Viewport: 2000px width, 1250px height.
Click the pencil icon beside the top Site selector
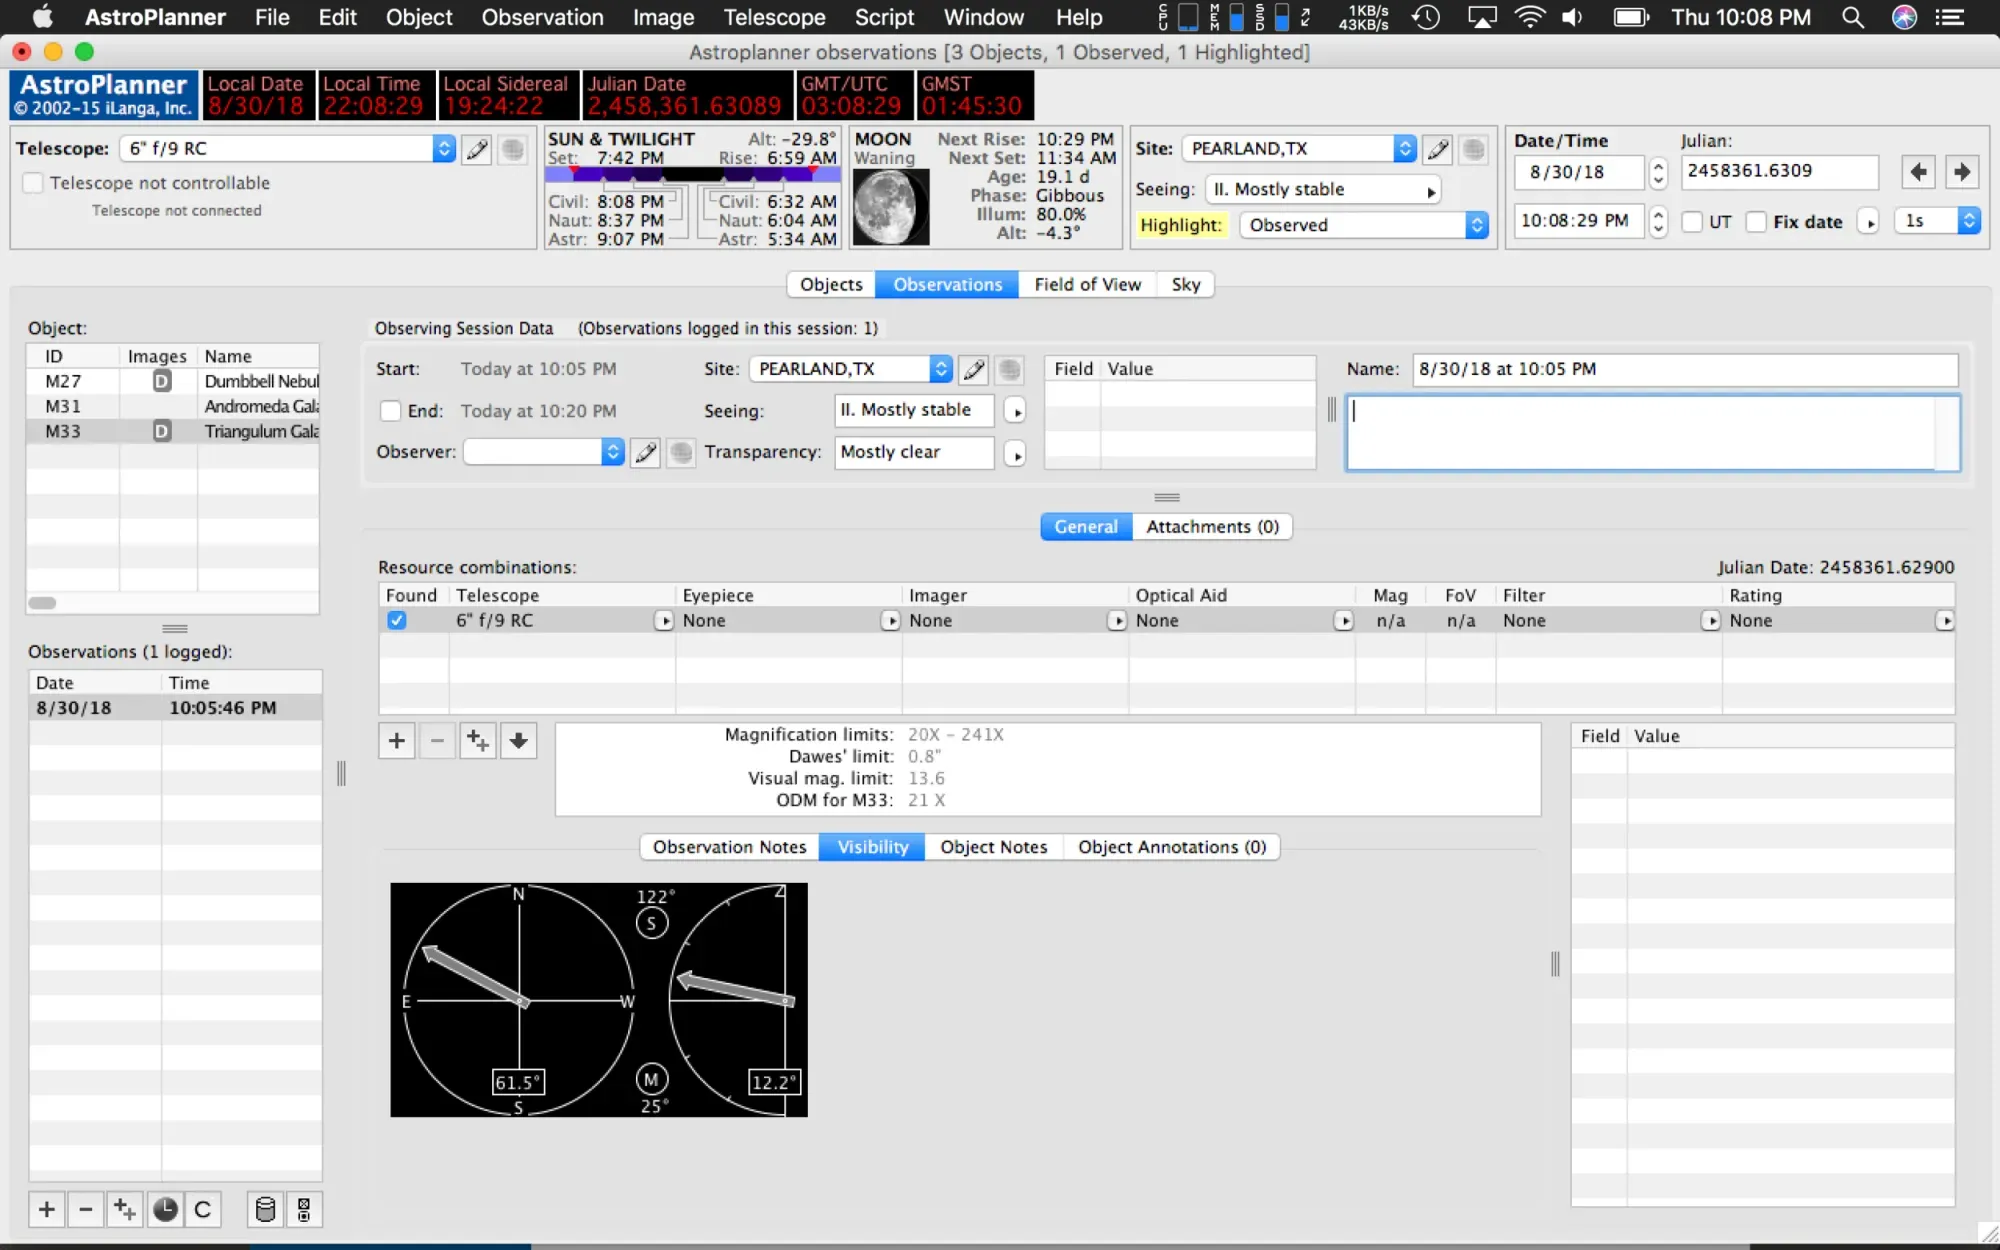point(1438,149)
